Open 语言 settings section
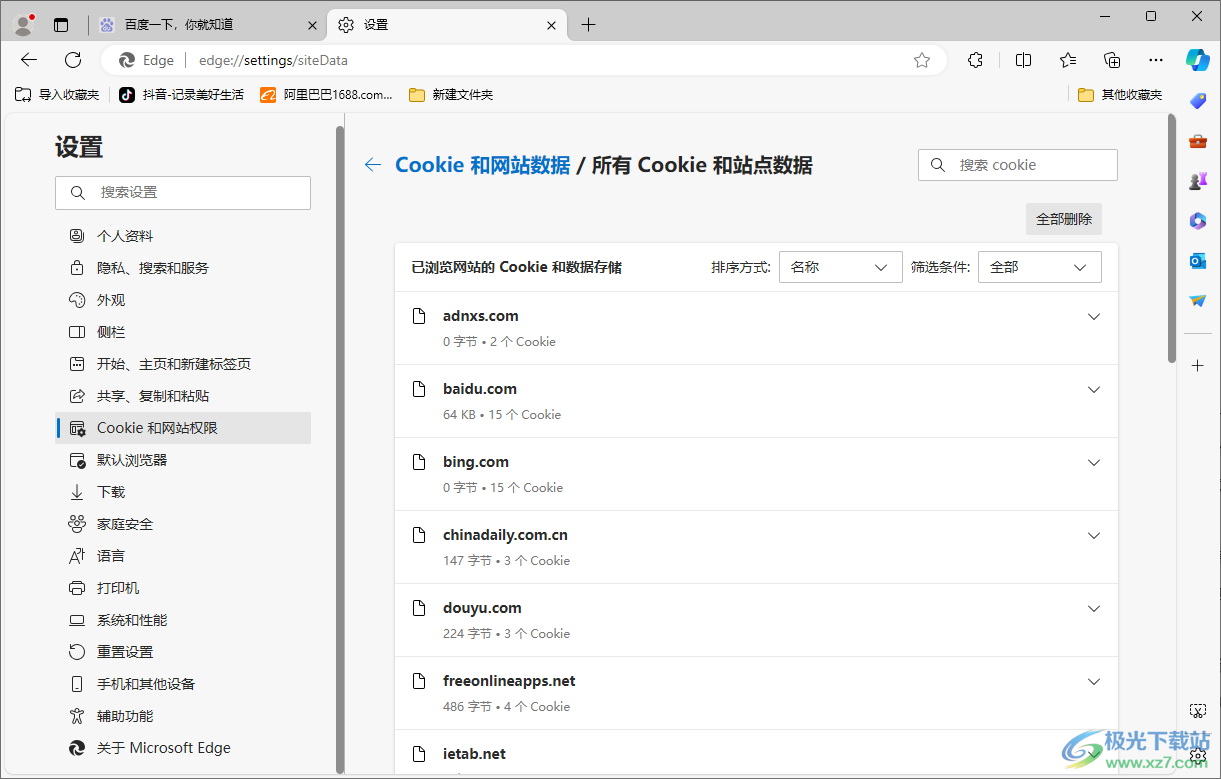This screenshot has height=779, width=1221. [183, 556]
